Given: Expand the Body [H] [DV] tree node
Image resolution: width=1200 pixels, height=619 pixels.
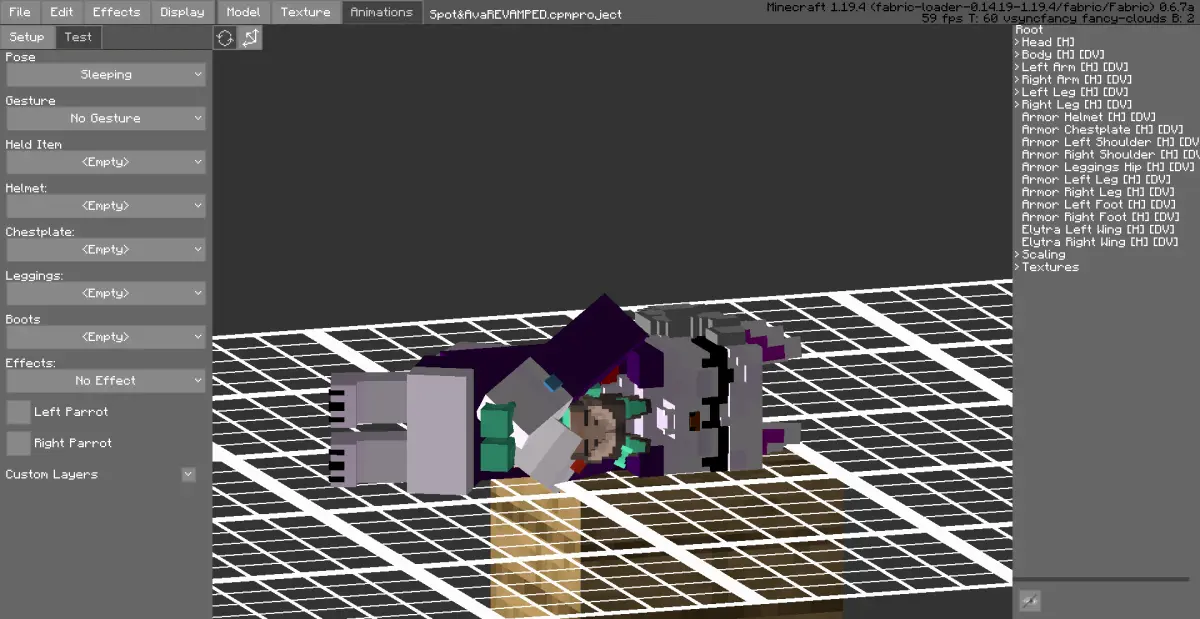Looking at the screenshot, I should point(1017,55).
